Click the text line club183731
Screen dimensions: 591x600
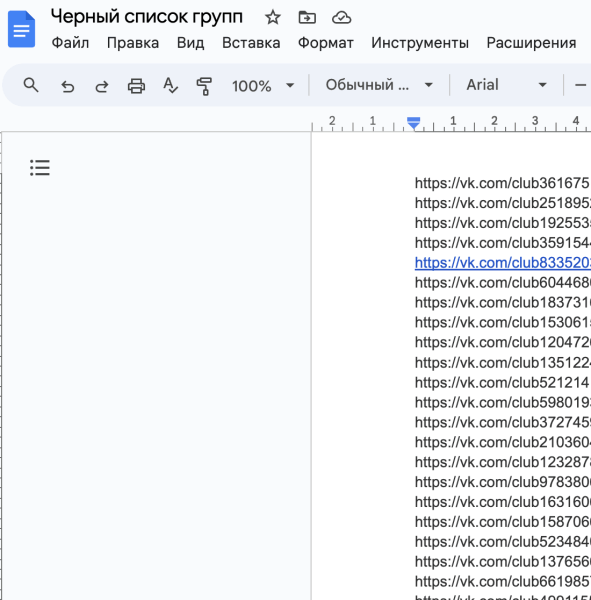click(503, 303)
